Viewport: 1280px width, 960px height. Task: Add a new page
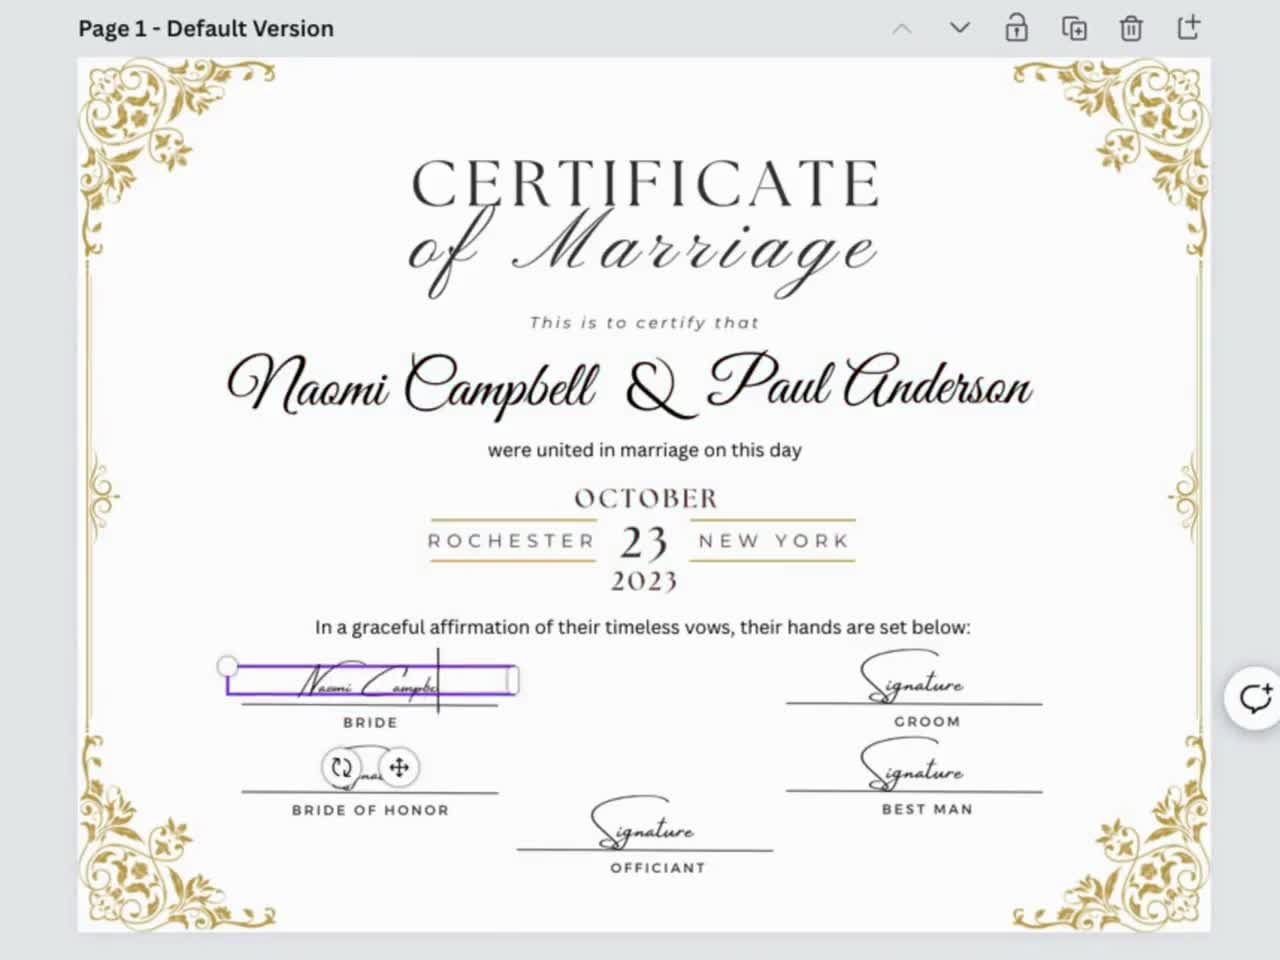(1189, 28)
